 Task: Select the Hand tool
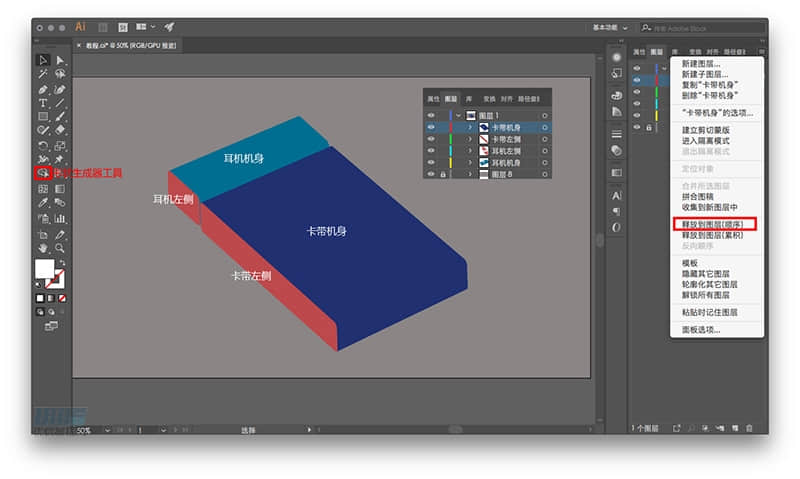[x=43, y=248]
